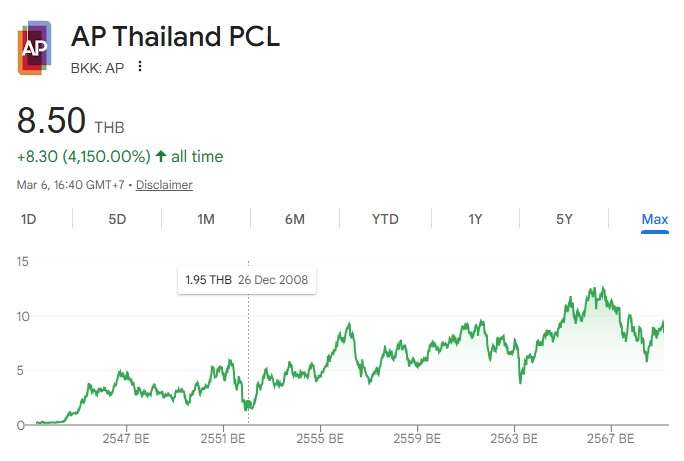This screenshot has height=461, width=684.
Task: Switch to the YTD range tab
Action: coord(385,219)
